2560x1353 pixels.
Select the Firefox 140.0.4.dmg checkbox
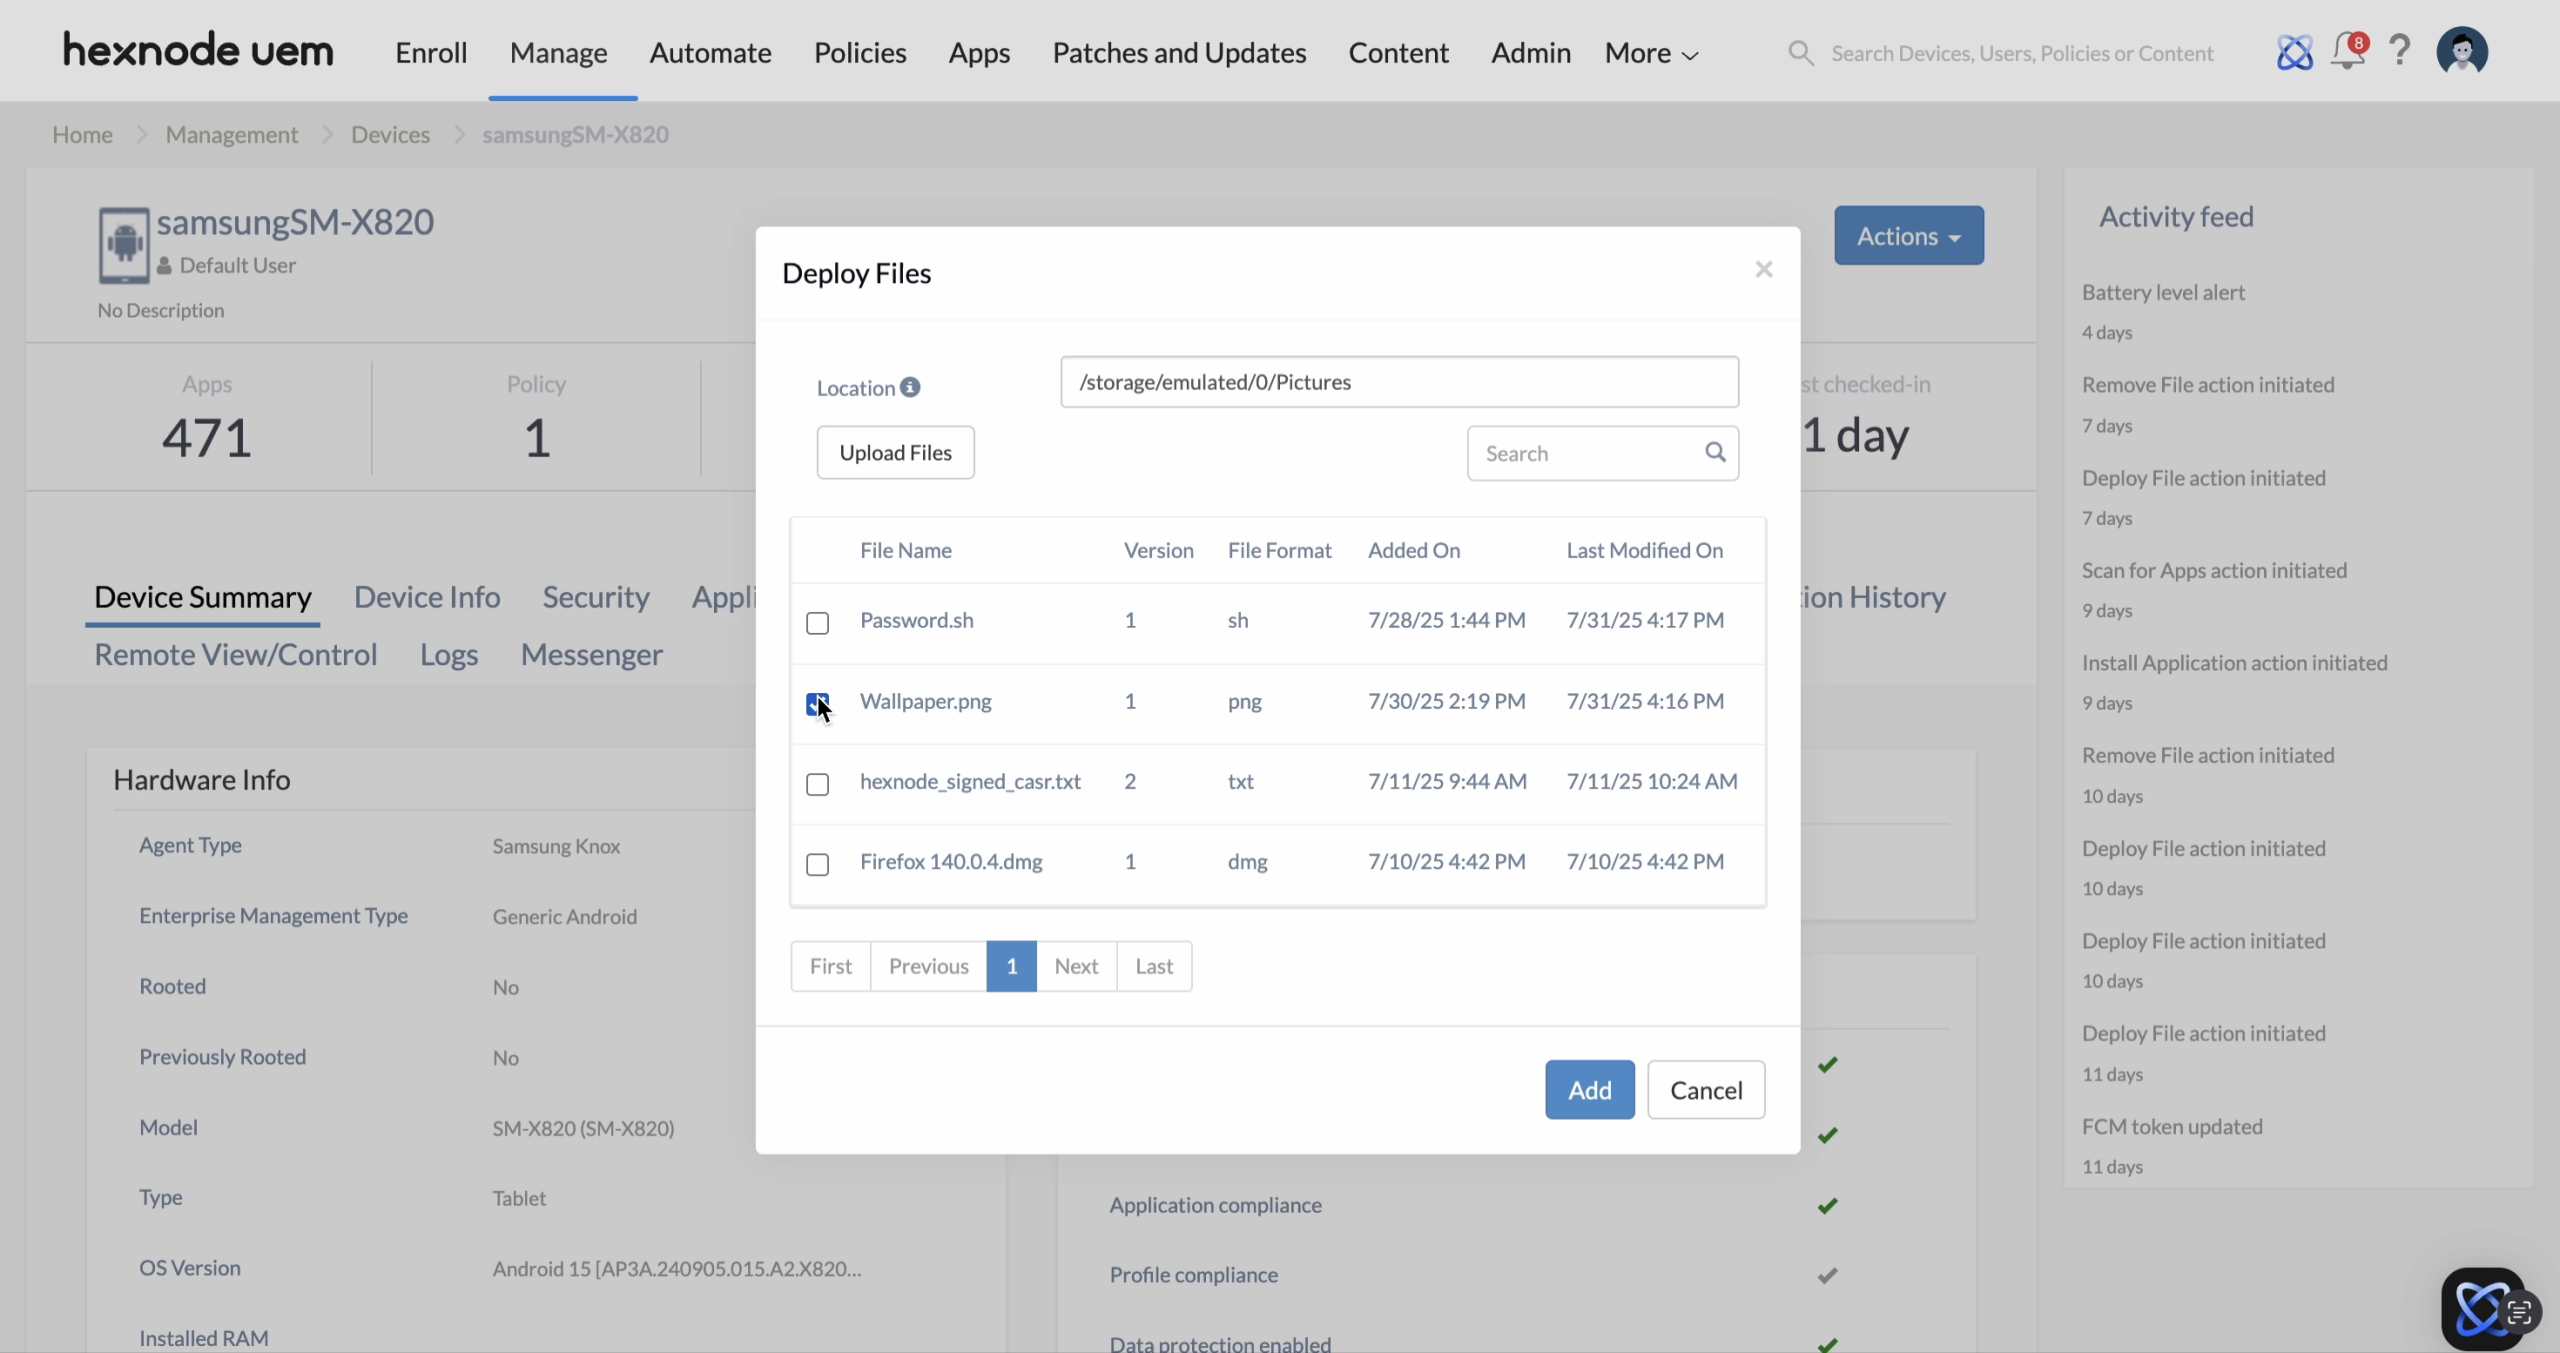coord(818,864)
